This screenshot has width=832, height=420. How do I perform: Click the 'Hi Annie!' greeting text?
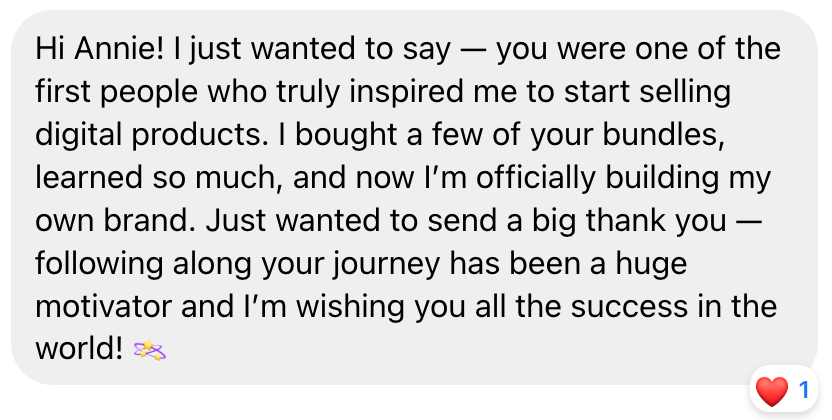click(x=100, y=49)
